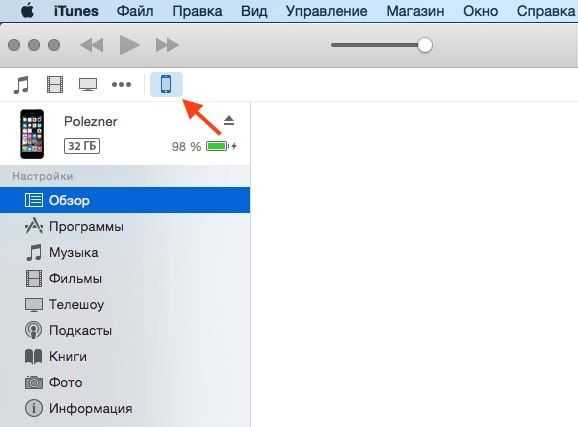The height and width of the screenshot is (427, 578).
Task: Click the iPhone thumbnail image
Action: point(32,134)
